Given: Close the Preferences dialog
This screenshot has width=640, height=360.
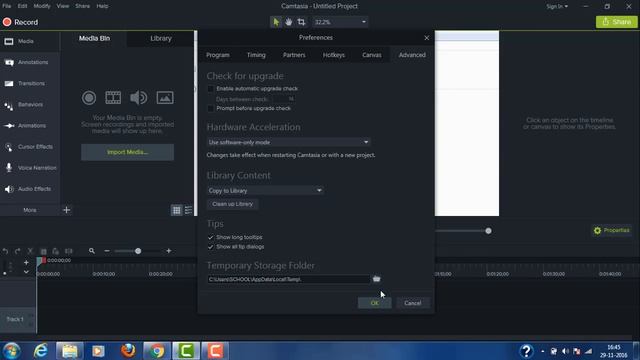Looking at the screenshot, I should 426,38.
